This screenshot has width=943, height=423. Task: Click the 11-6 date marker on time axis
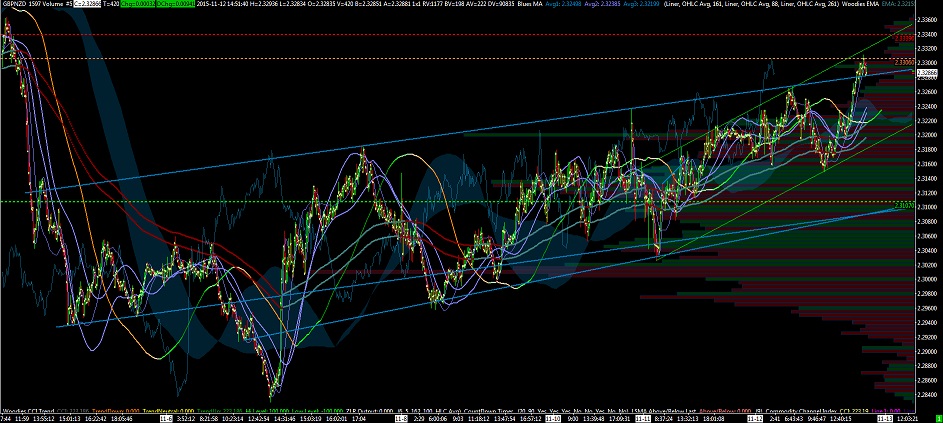[166, 418]
